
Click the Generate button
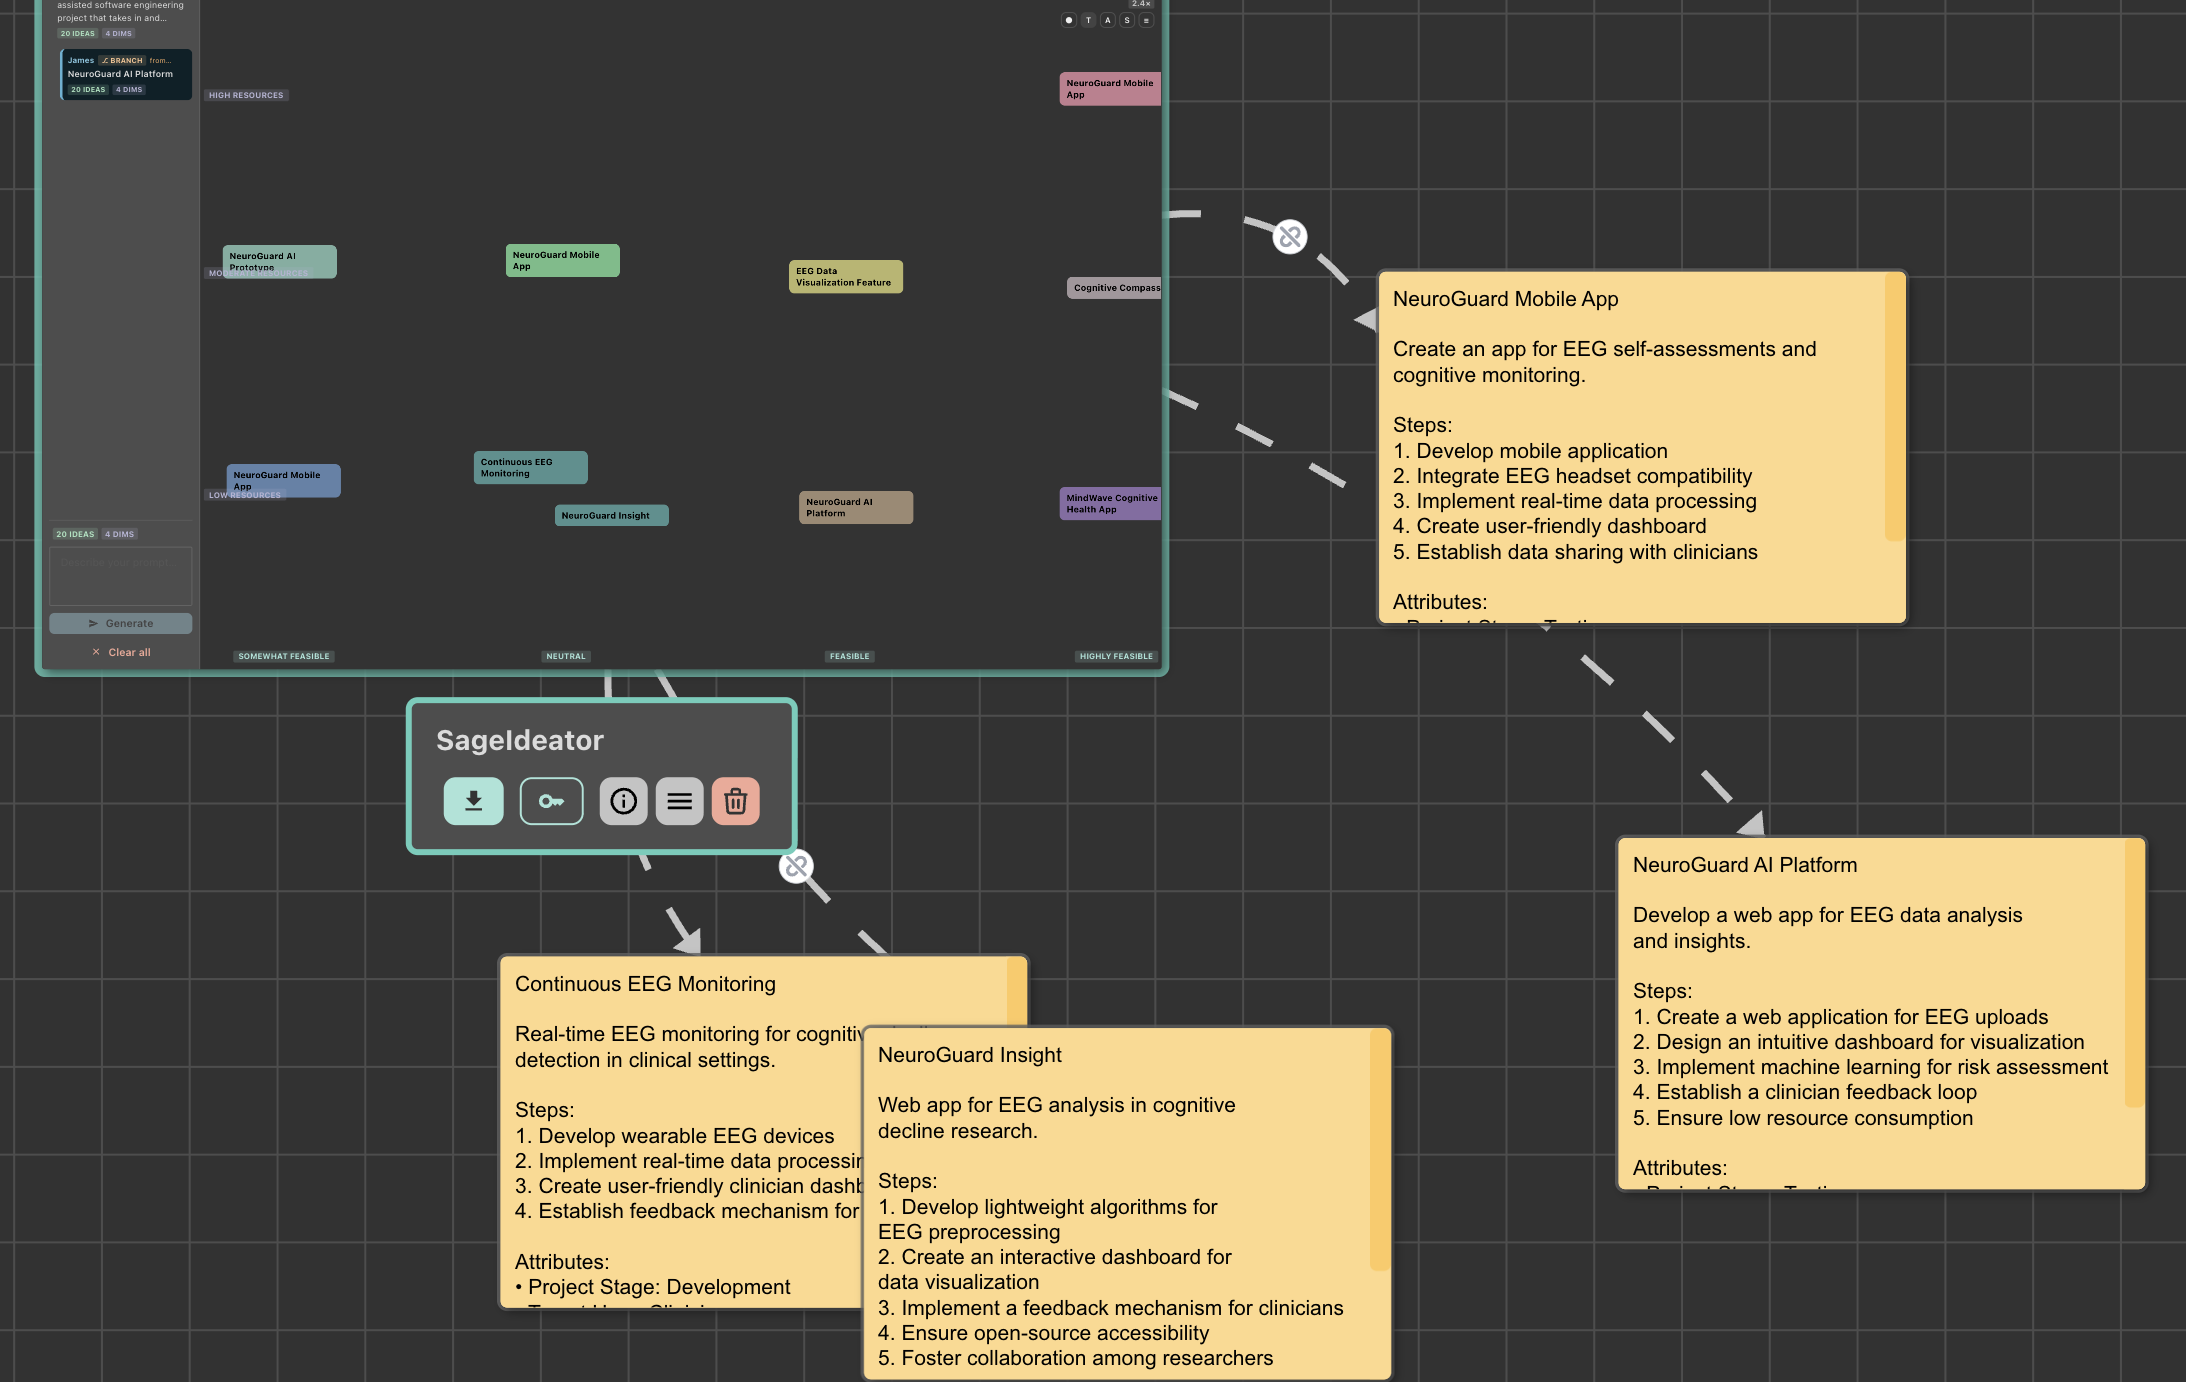[121, 623]
